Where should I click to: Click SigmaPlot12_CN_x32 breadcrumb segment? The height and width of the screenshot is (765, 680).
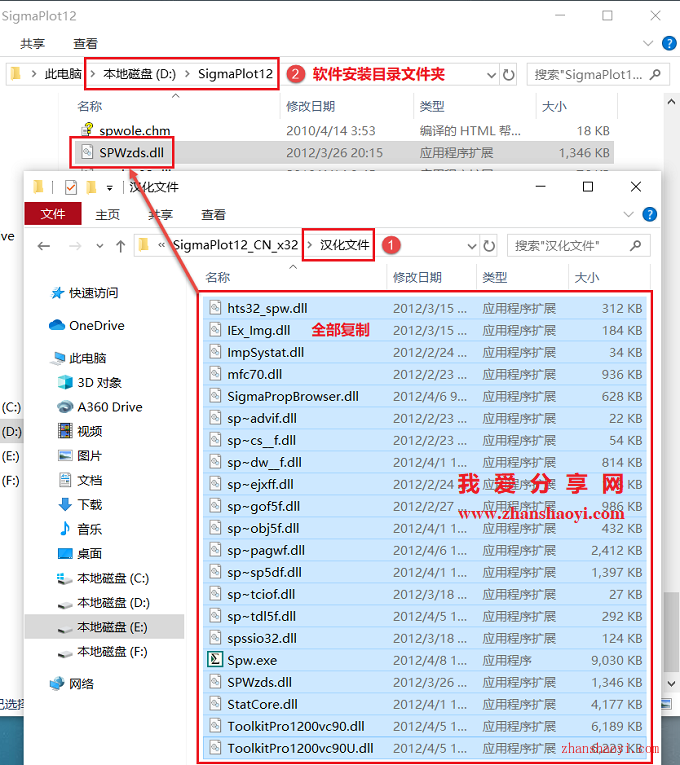point(235,244)
